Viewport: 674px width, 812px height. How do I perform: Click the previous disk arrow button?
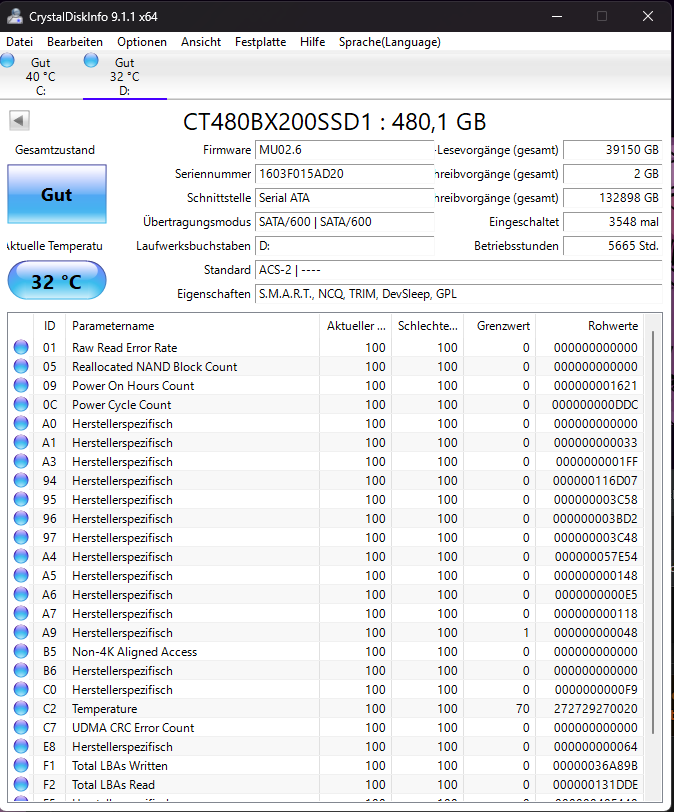pos(19,121)
